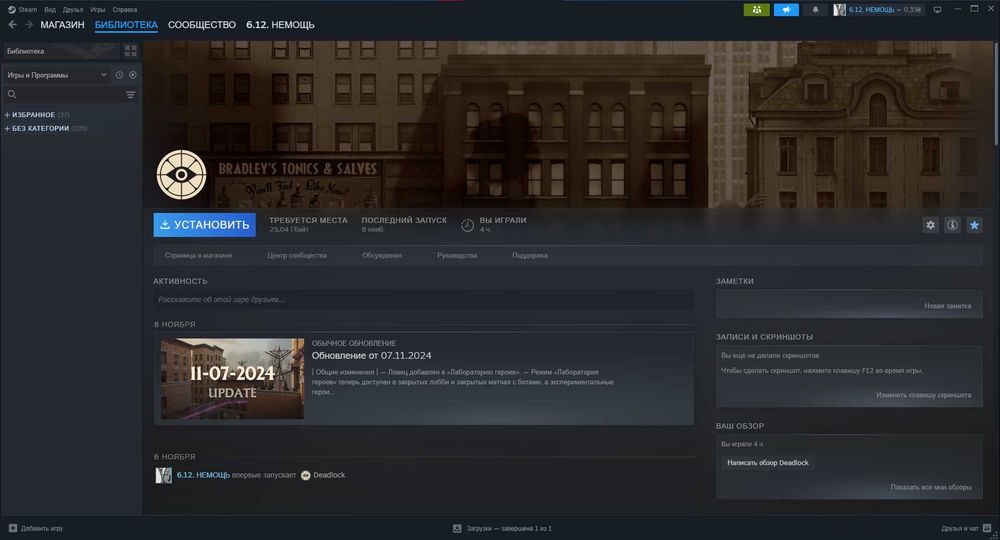The image size is (1000, 540).
Task: Go to the МАГАЗИН tab
Action: point(62,25)
